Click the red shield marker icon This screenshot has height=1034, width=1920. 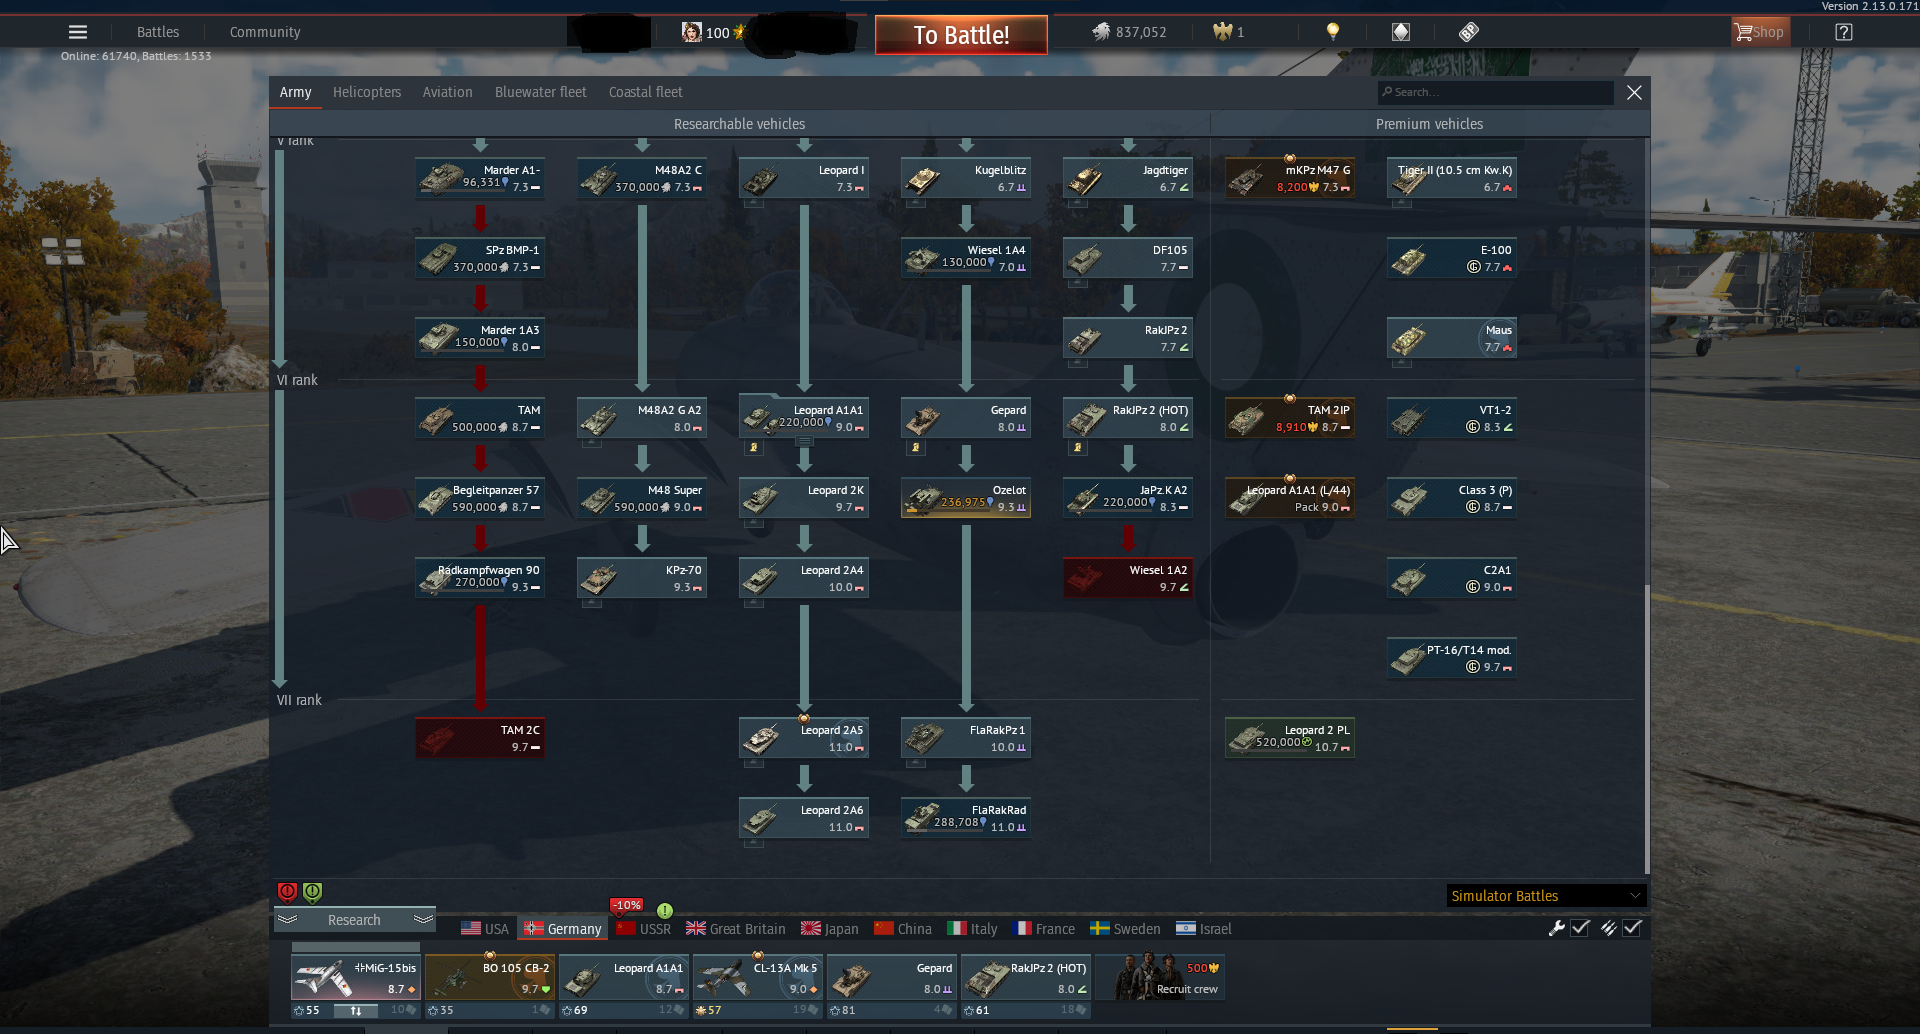click(287, 892)
